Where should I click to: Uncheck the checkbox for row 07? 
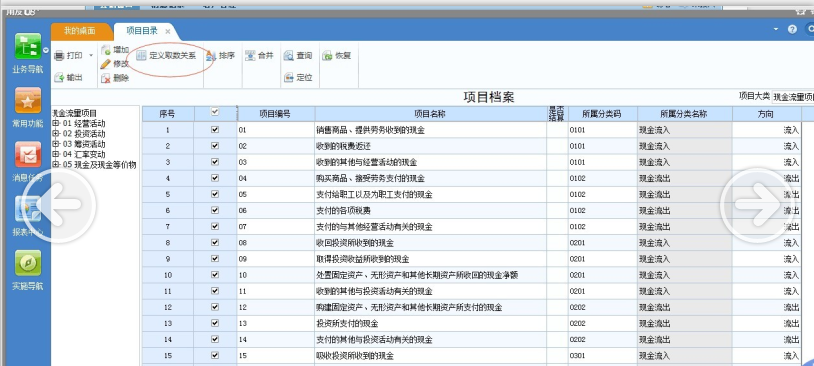click(x=215, y=226)
